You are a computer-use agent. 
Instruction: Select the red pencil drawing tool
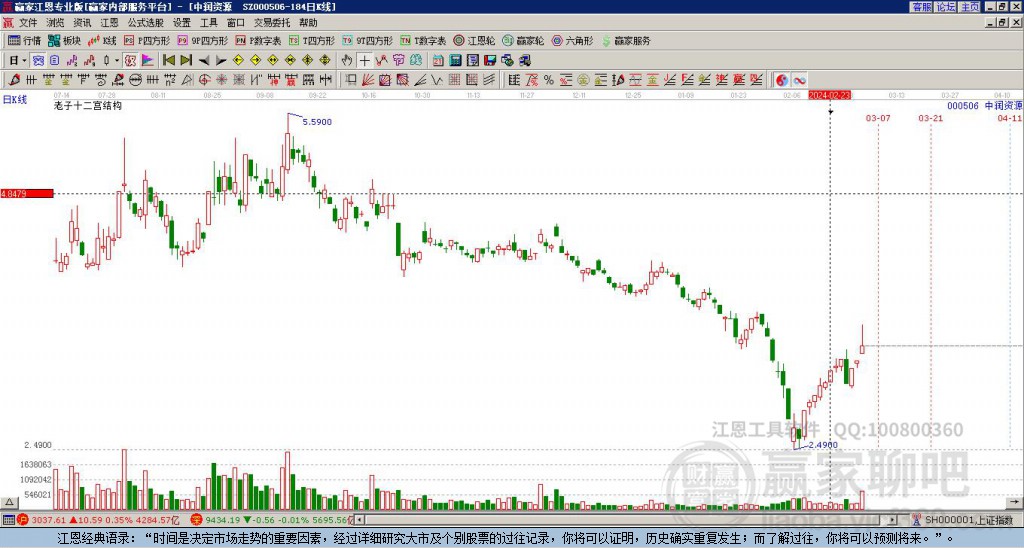point(14,80)
